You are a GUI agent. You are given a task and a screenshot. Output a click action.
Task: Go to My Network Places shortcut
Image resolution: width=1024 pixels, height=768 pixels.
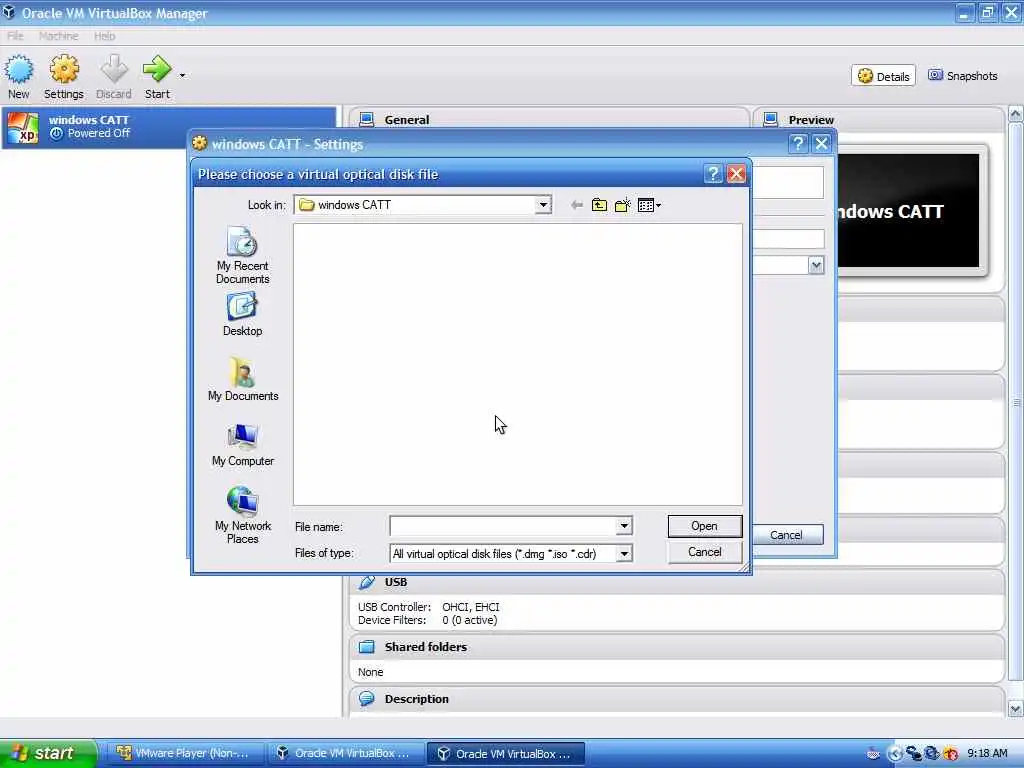click(x=242, y=515)
